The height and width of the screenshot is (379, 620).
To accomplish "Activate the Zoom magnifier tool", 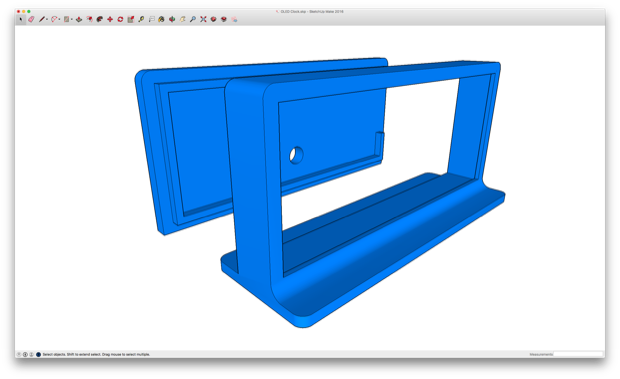I will (193, 19).
